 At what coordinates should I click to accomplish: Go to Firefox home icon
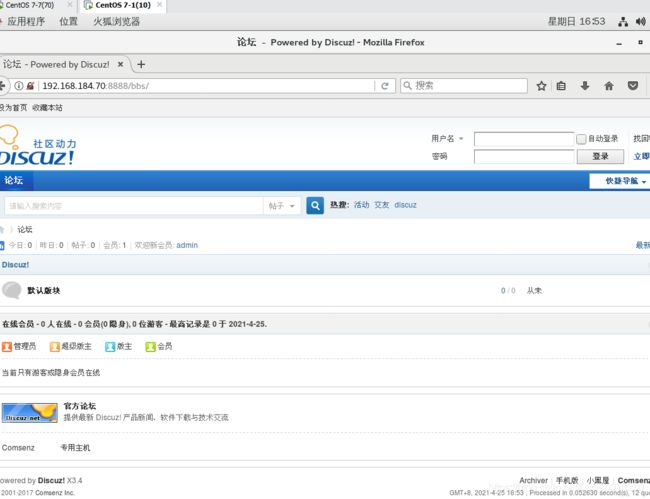click(x=609, y=86)
